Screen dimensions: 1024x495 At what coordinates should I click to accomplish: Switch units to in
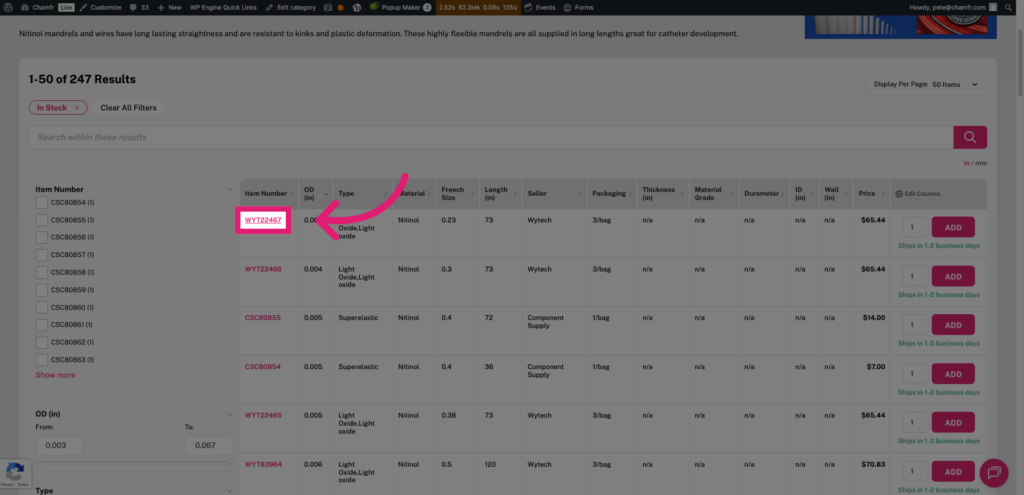click(x=967, y=163)
